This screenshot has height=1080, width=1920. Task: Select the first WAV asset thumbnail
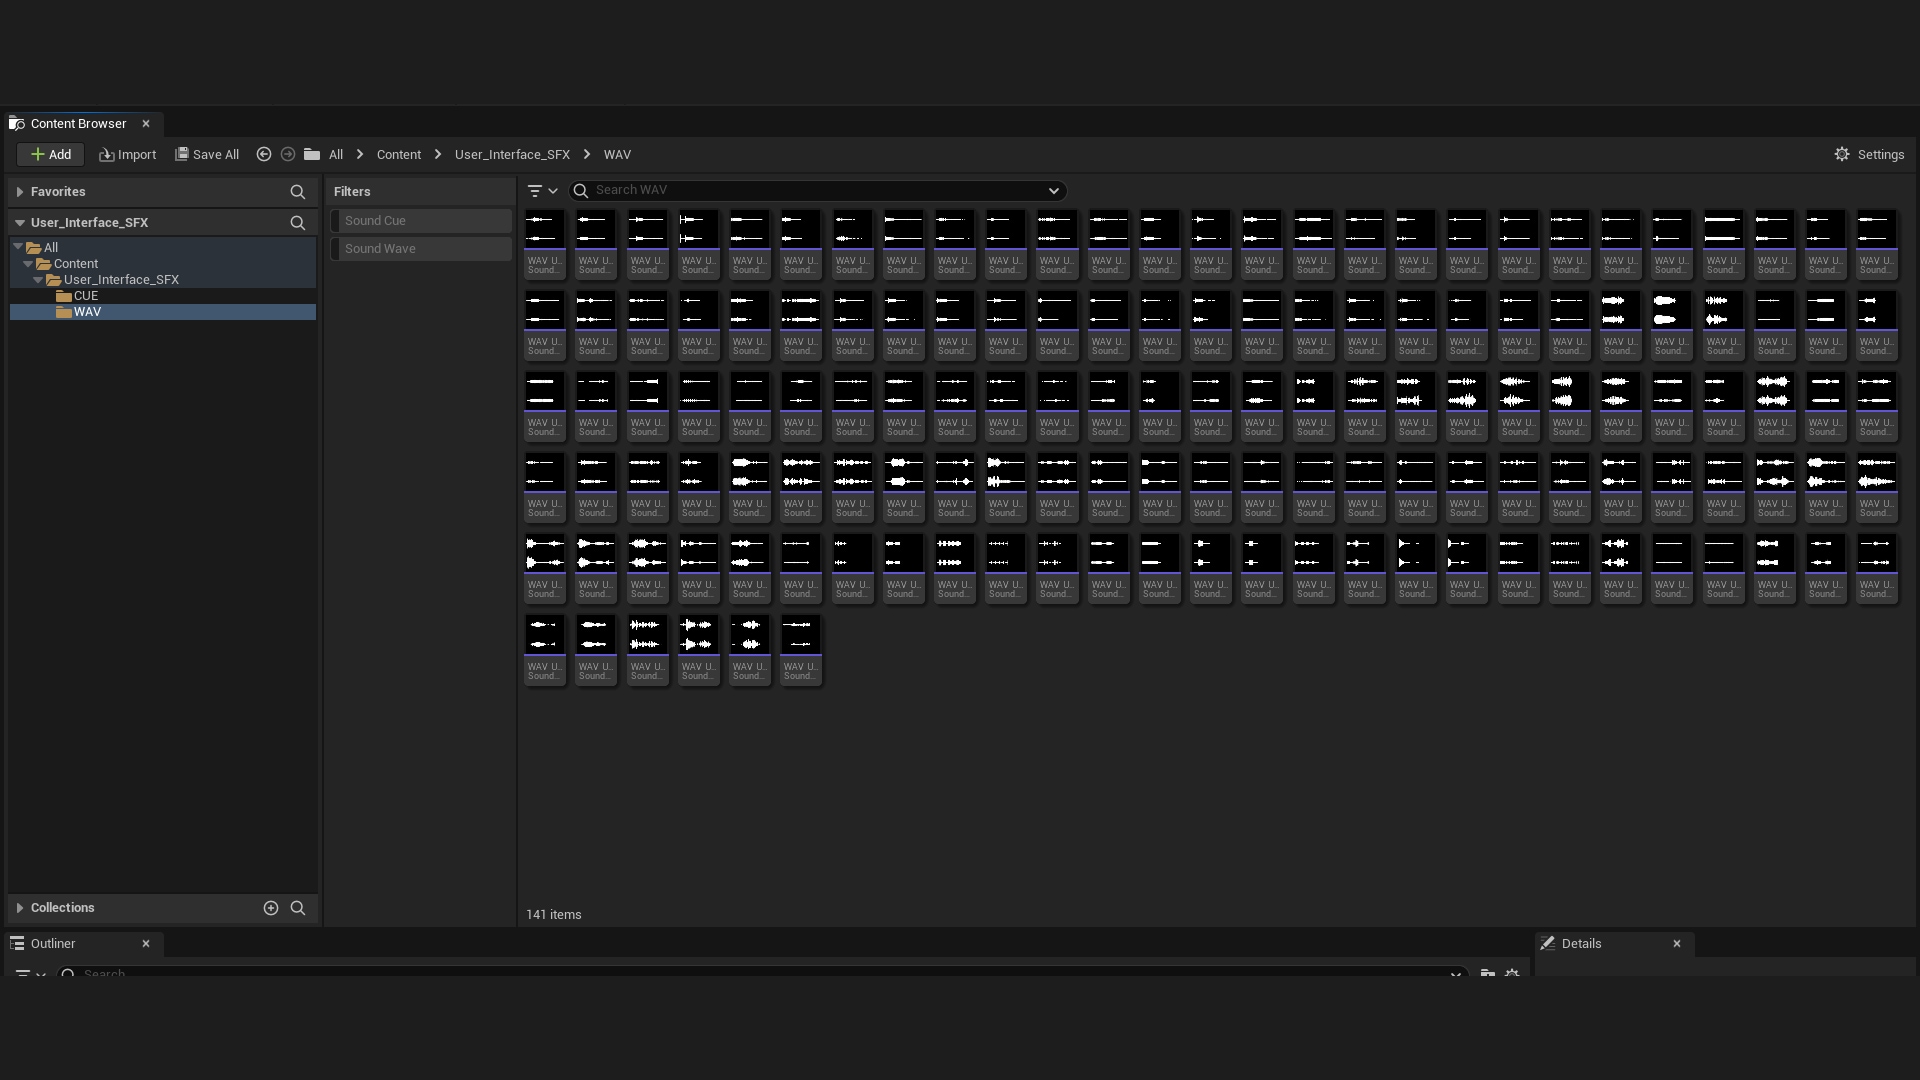pos(544,243)
